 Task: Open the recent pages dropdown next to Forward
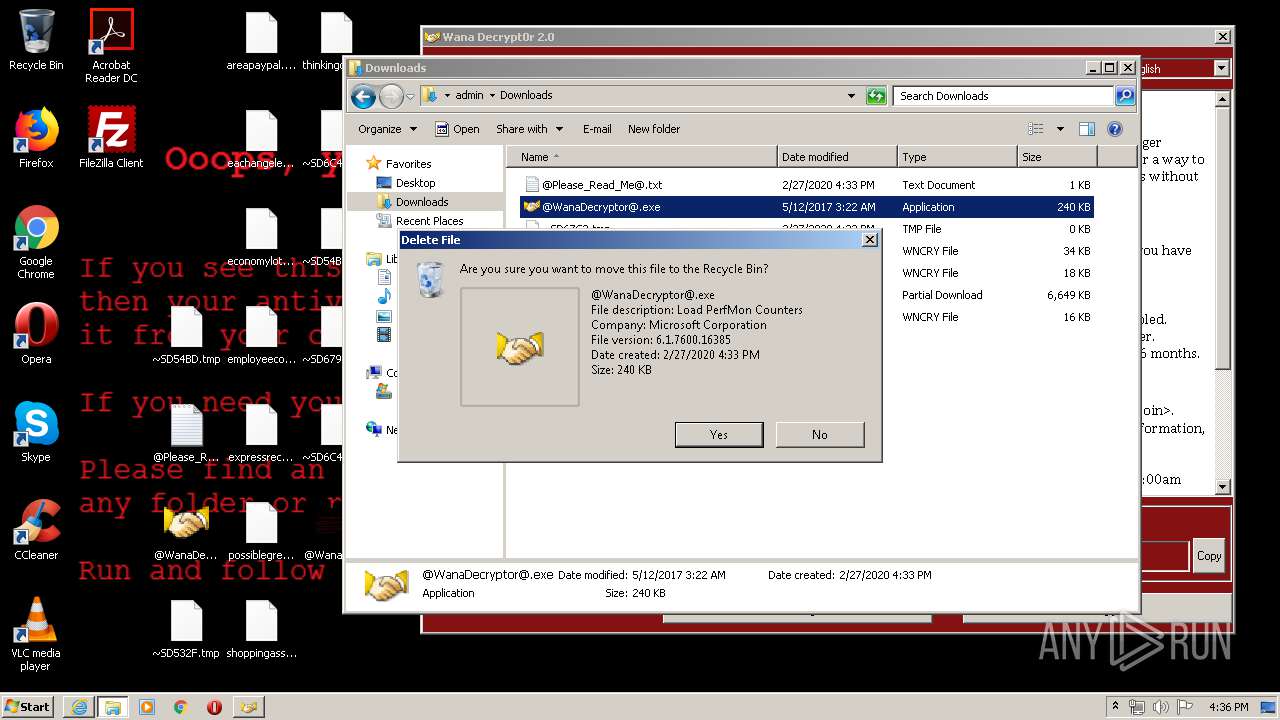click(x=410, y=96)
